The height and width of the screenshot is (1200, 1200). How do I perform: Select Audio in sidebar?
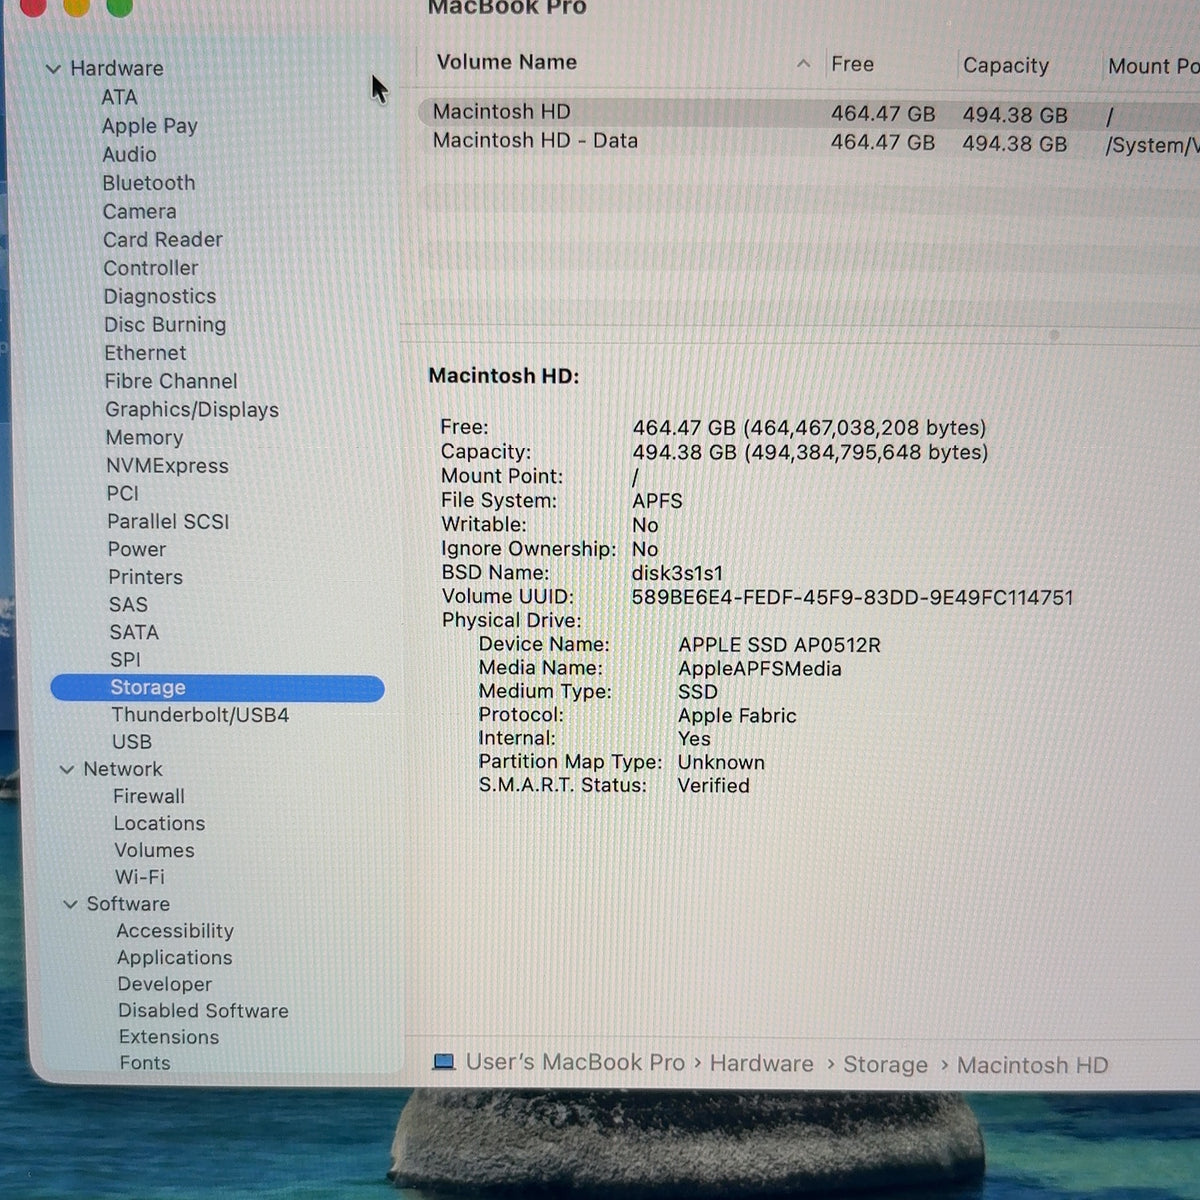pyautogui.click(x=129, y=154)
